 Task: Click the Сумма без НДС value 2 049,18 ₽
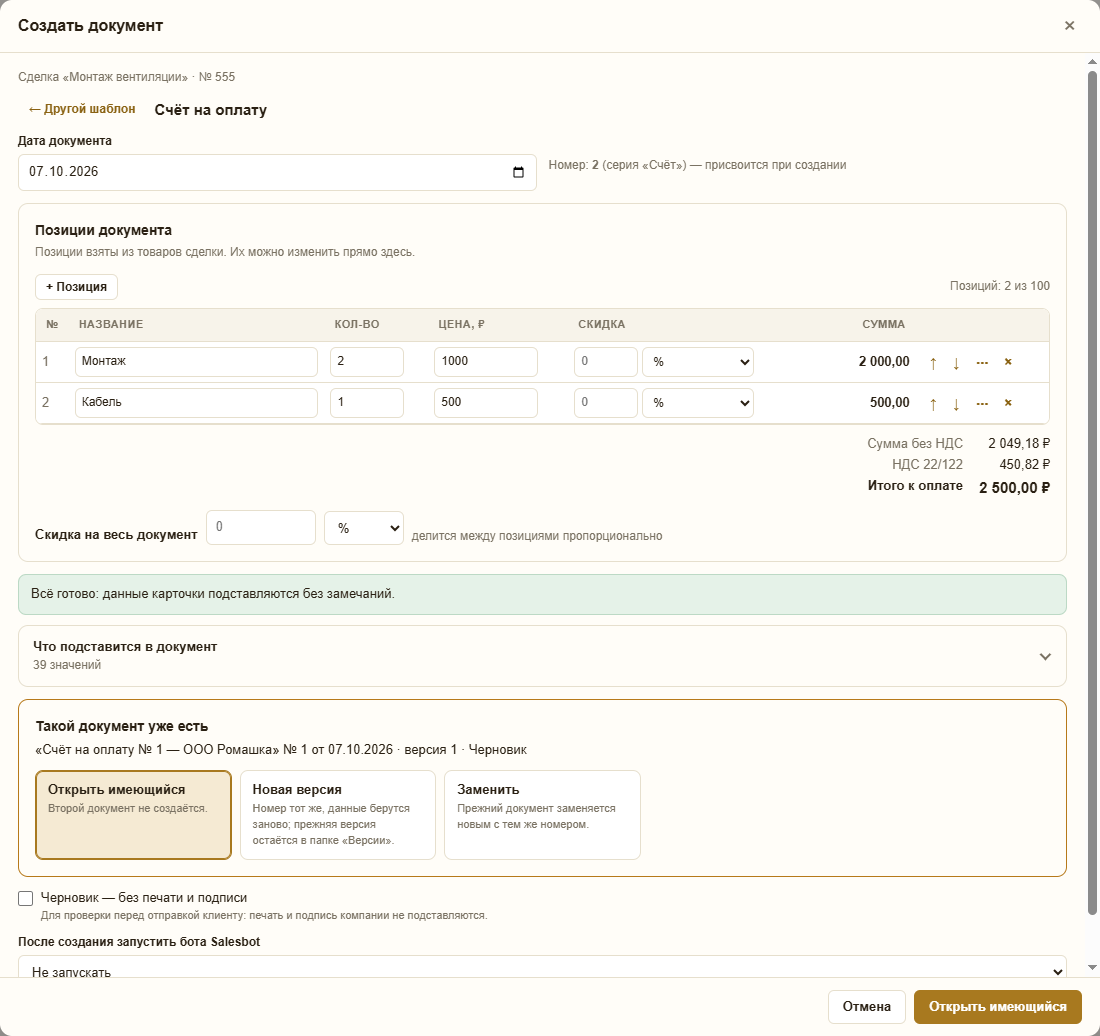1019,443
